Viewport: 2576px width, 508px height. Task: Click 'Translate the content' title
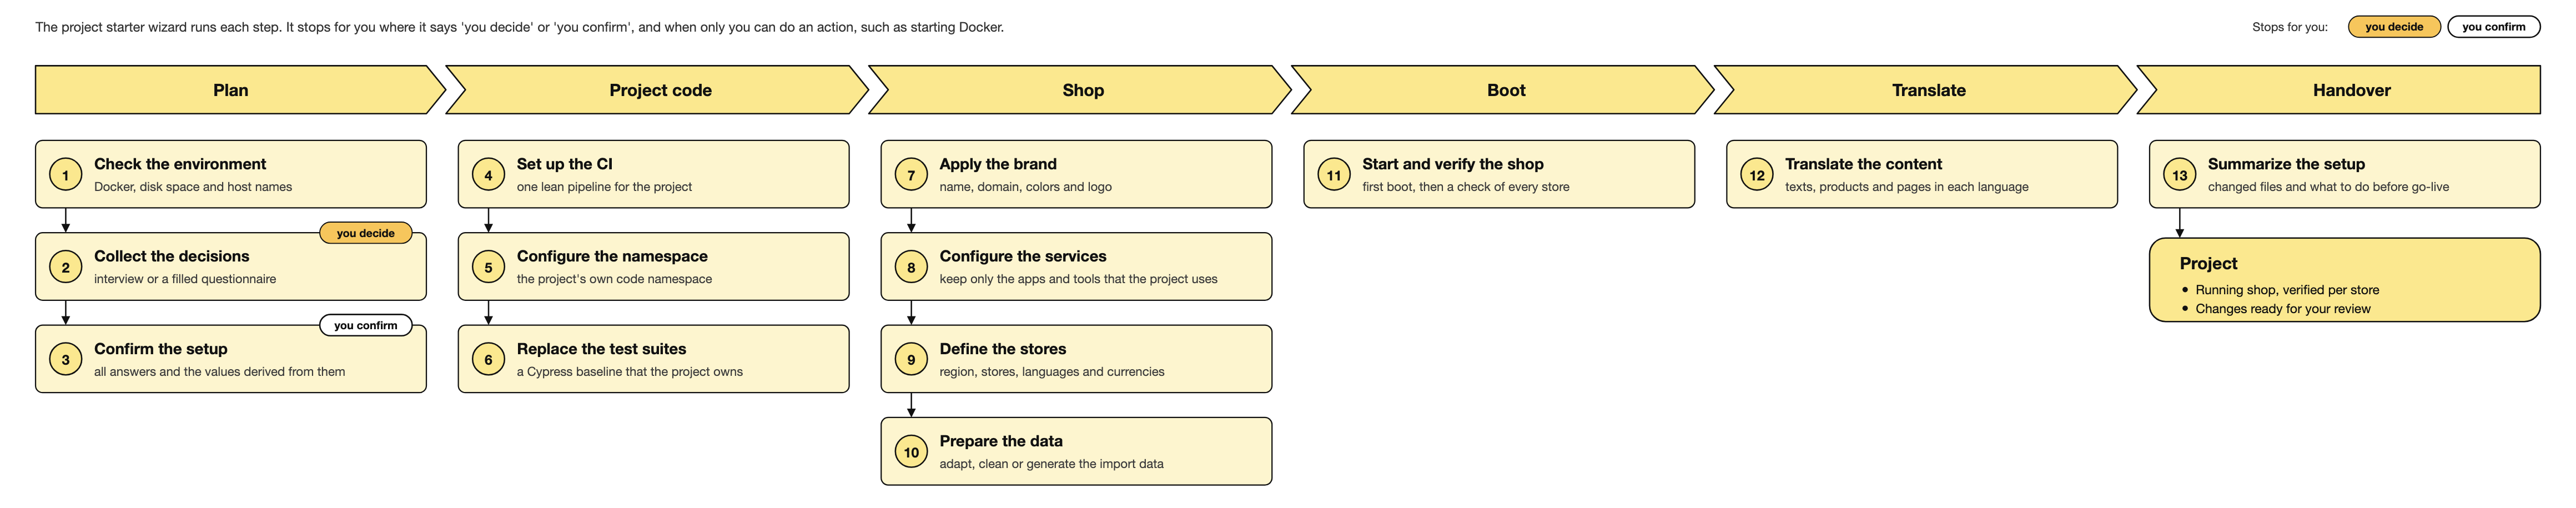[x=1864, y=164]
